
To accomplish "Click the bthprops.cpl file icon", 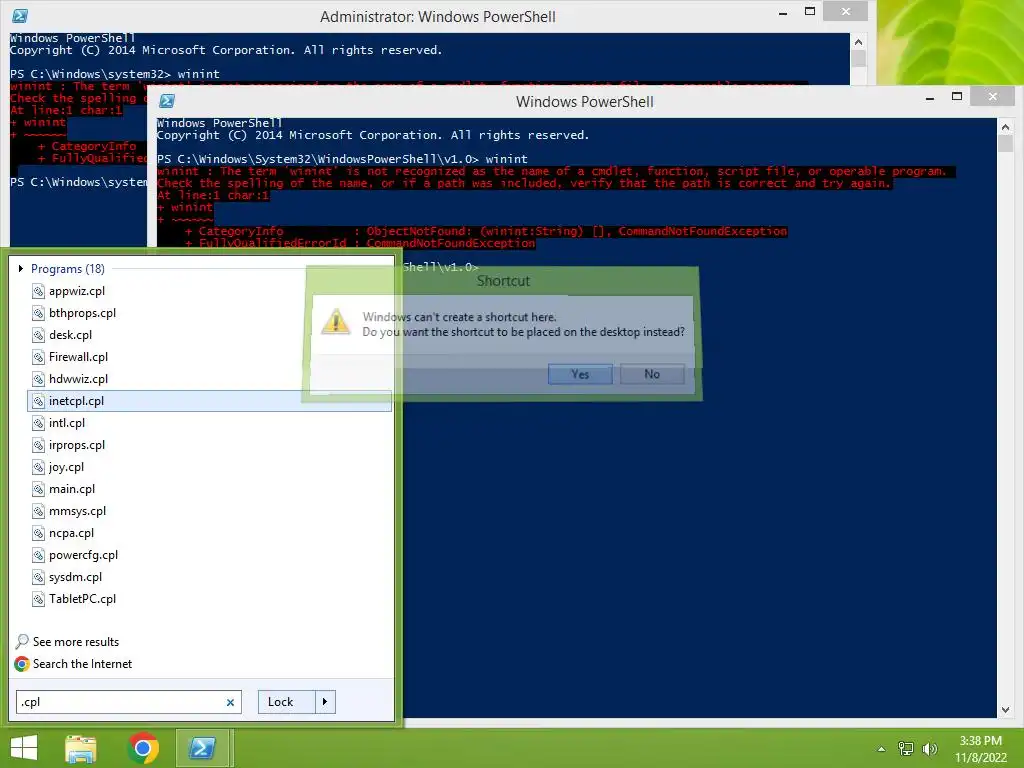I will pyautogui.click(x=39, y=313).
